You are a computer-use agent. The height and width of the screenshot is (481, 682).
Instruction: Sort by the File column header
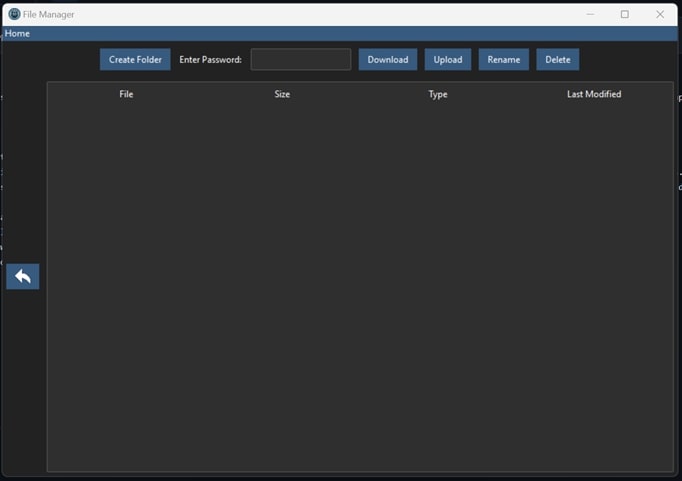126,94
